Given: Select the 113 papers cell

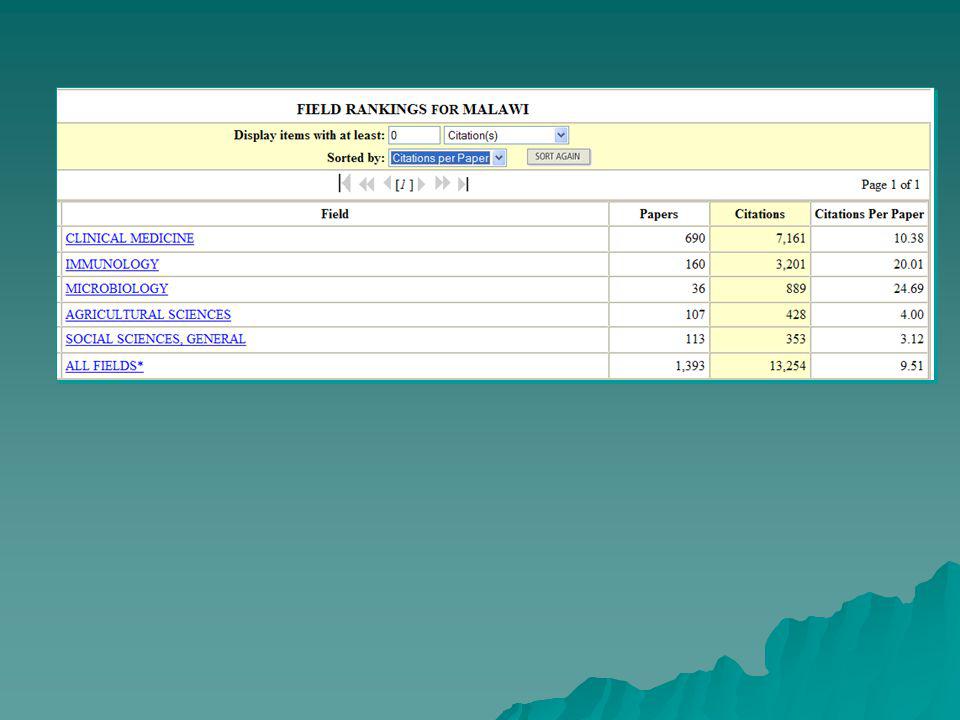Looking at the screenshot, I should tap(659, 339).
